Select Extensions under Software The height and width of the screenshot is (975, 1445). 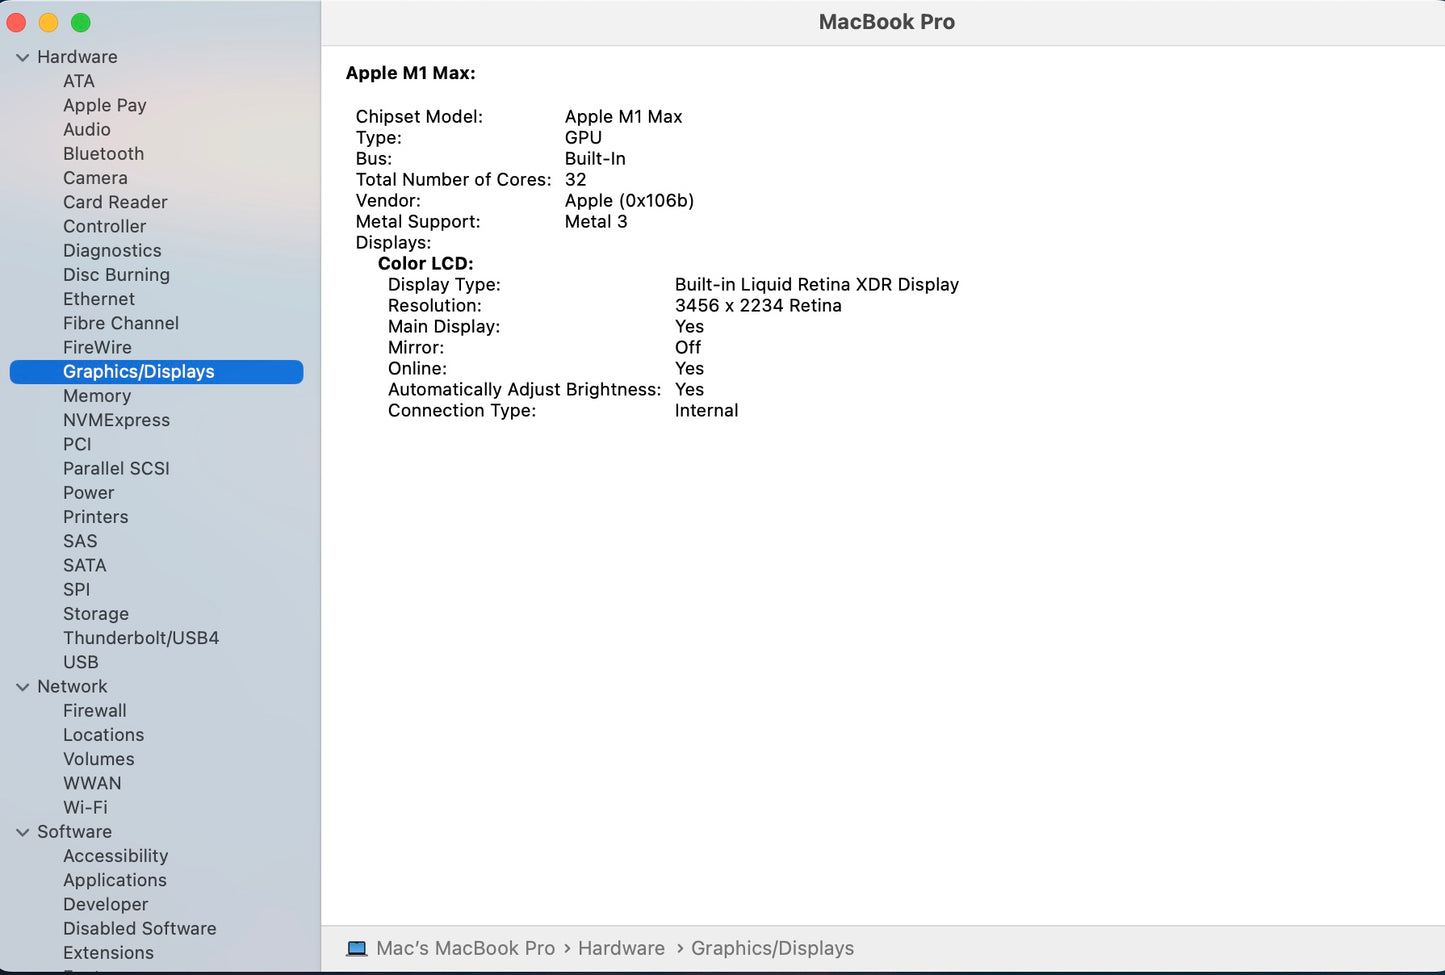click(108, 953)
